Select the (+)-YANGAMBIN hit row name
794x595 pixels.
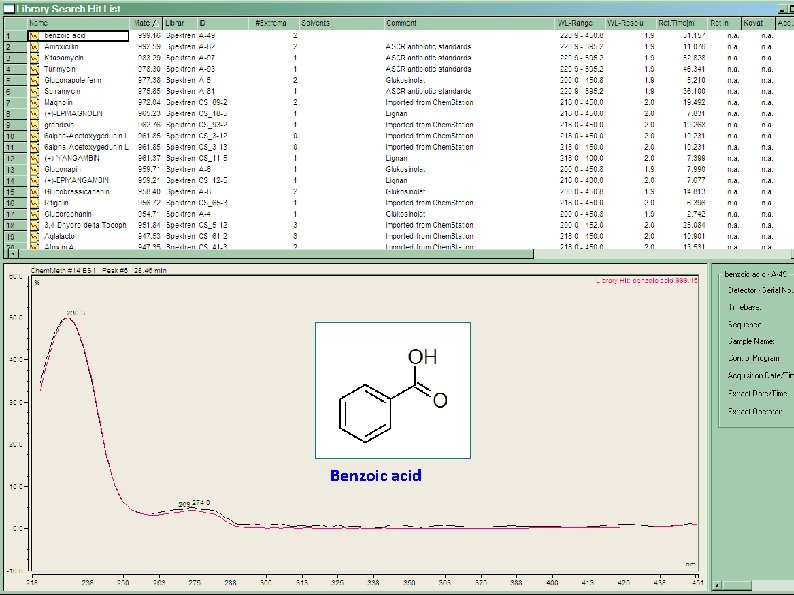71,158
